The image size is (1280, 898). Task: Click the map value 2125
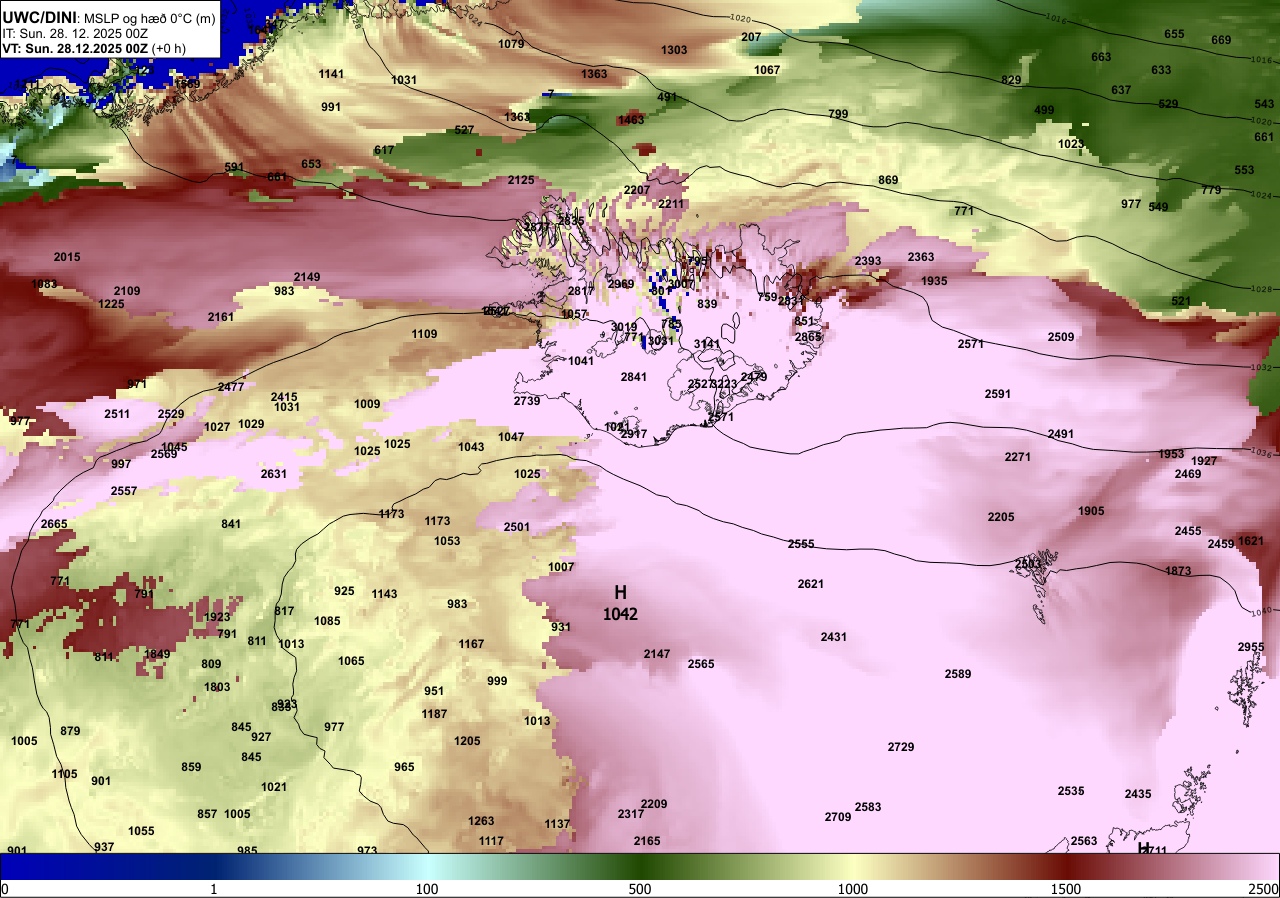(x=521, y=180)
